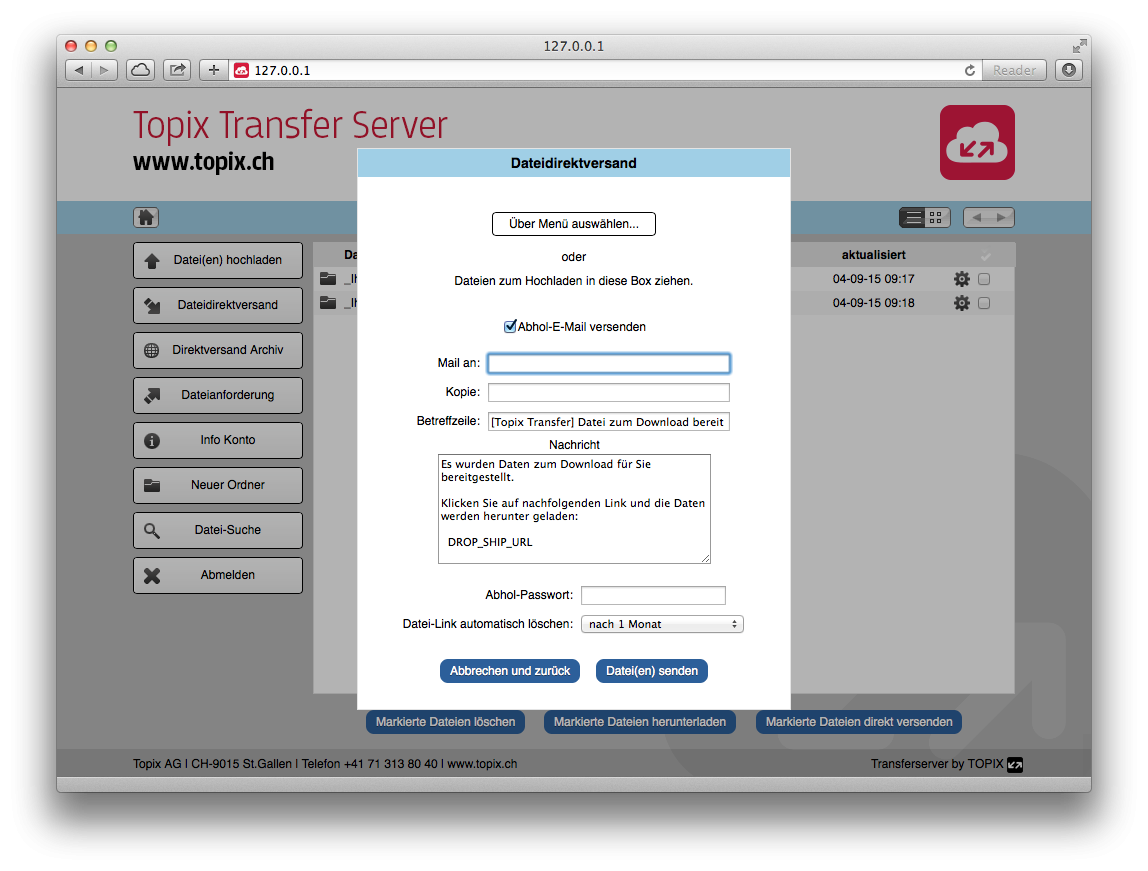The image size is (1148, 871).
Task: Click the Topix cloud transfer logo
Action: point(977,142)
